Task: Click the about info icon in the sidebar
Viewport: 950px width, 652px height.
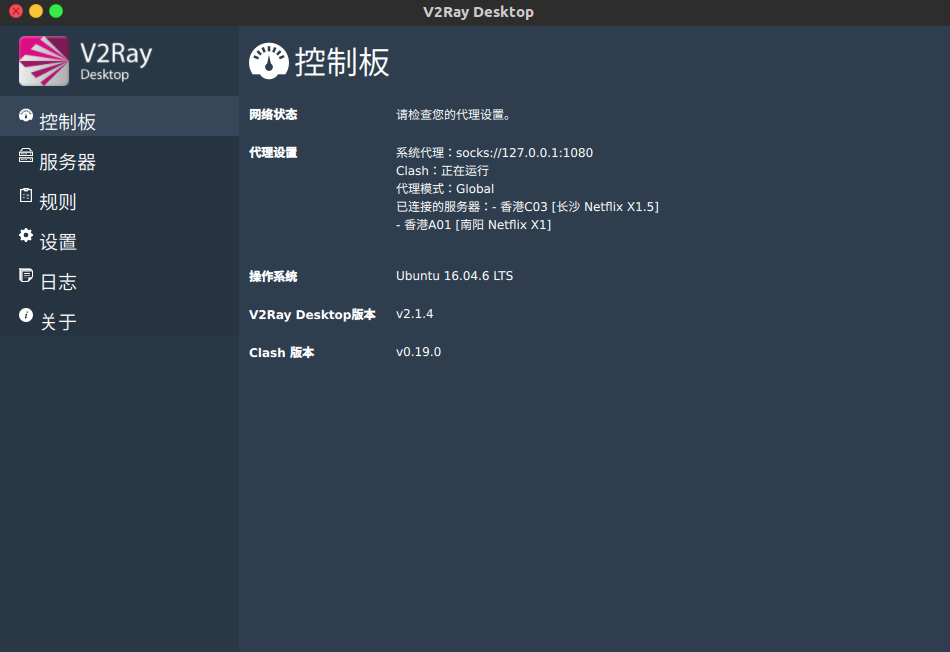Action: [25, 315]
